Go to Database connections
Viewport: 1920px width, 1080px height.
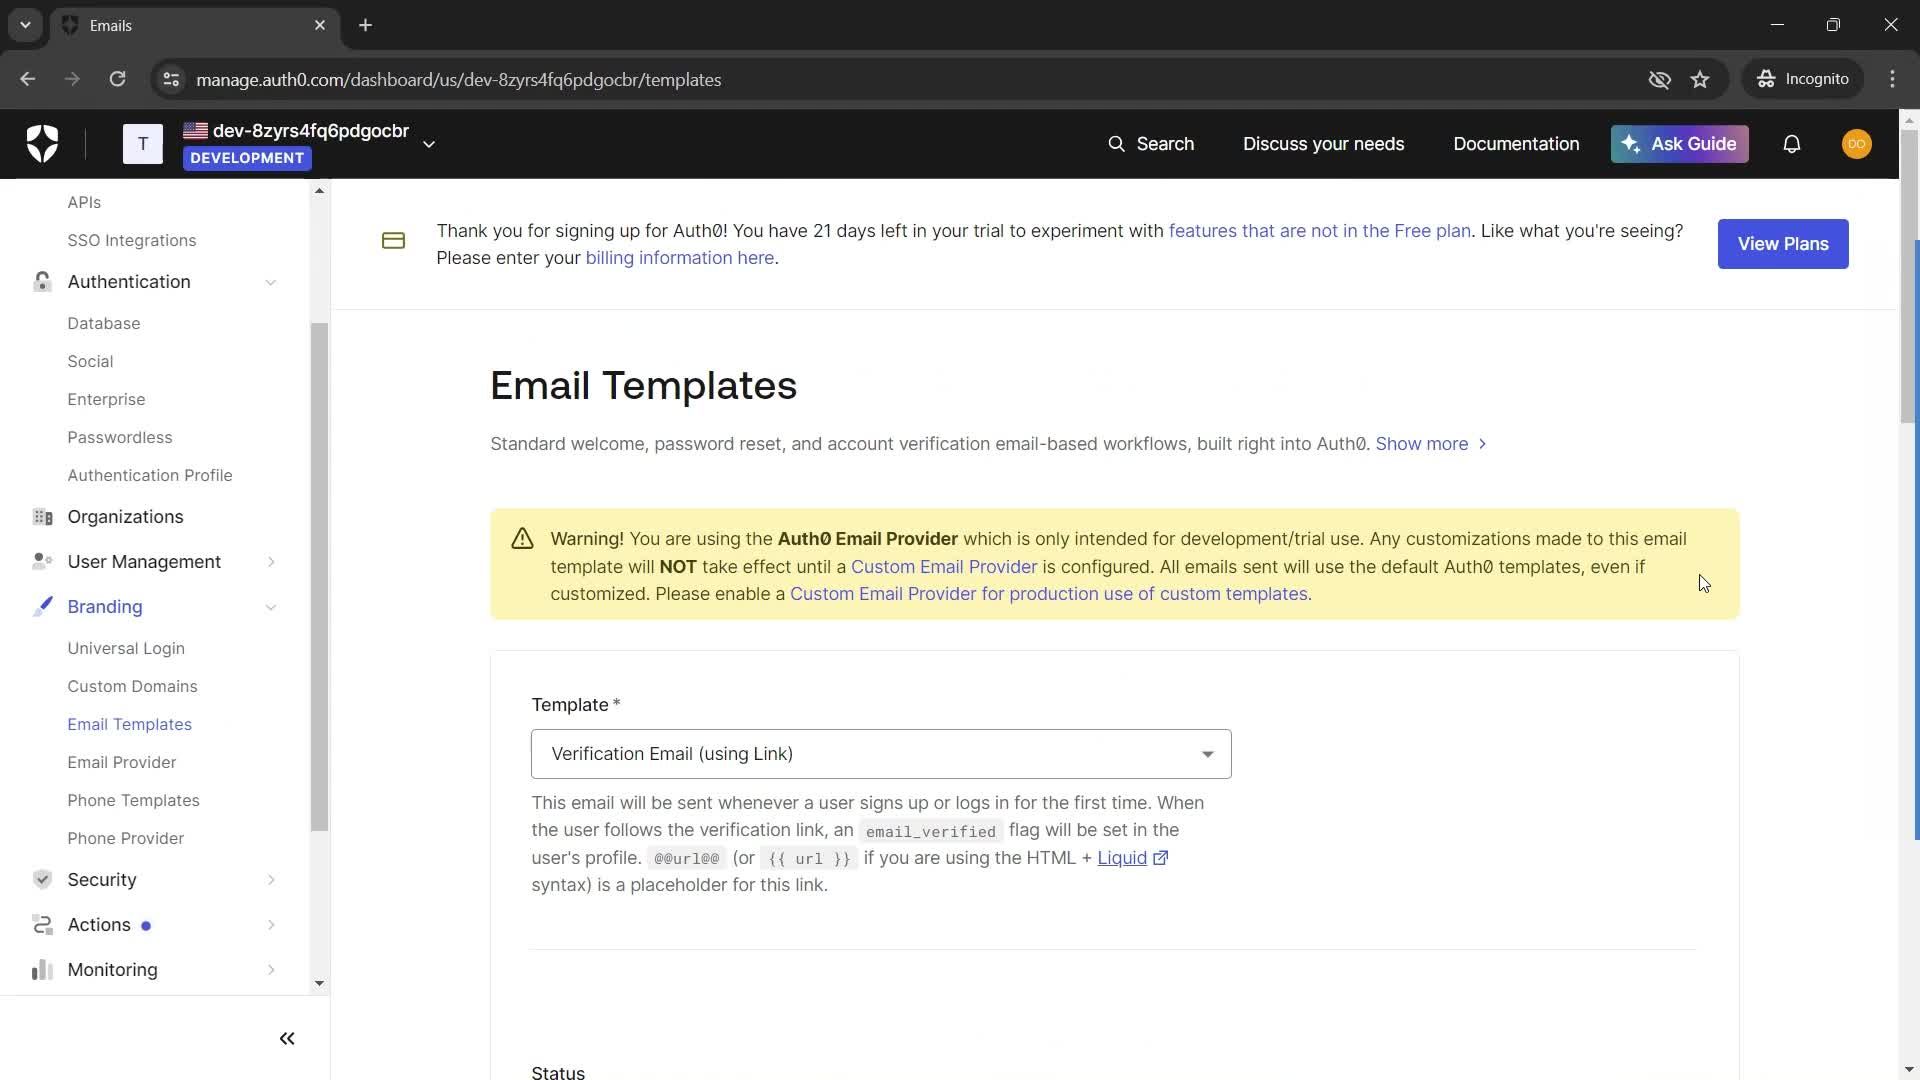tap(104, 323)
